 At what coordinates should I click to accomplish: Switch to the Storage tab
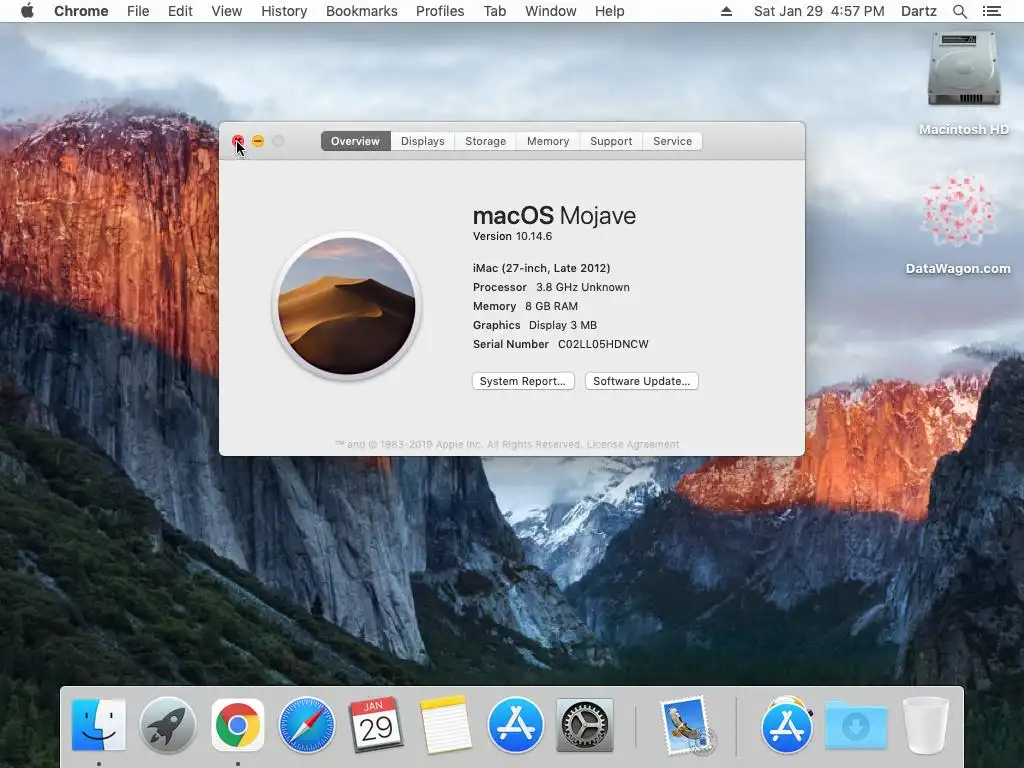485,141
